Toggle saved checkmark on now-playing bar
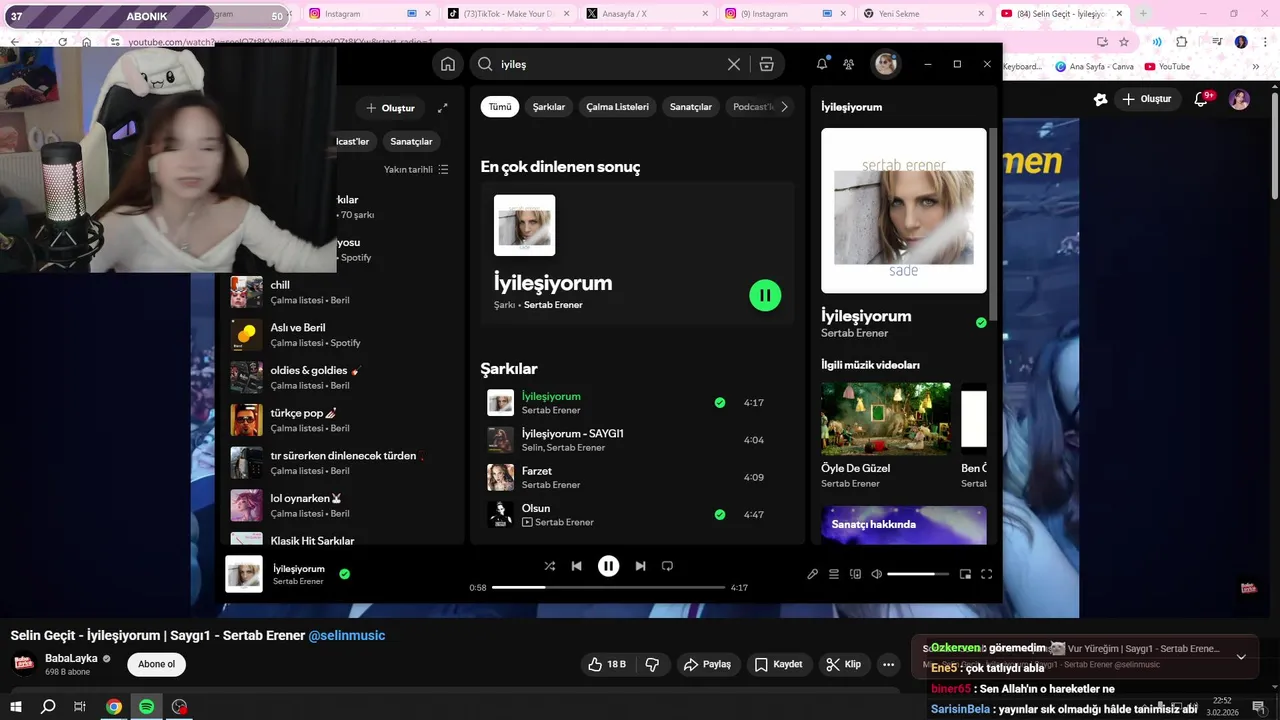Image resolution: width=1280 pixels, height=720 pixels. point(344,574)
